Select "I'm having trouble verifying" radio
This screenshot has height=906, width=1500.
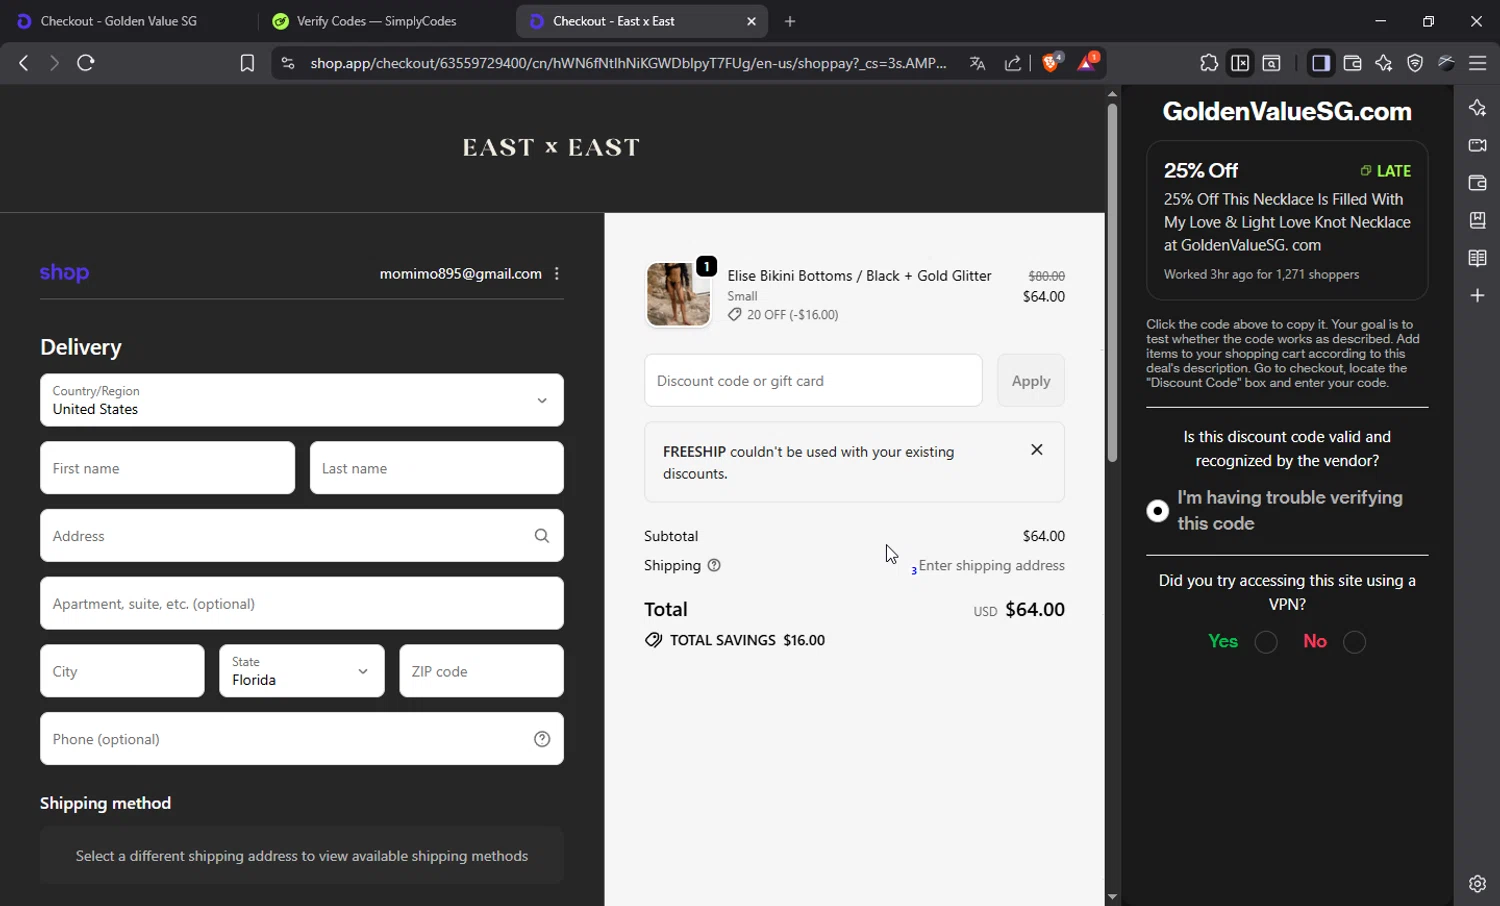[x=1157, y=511]
